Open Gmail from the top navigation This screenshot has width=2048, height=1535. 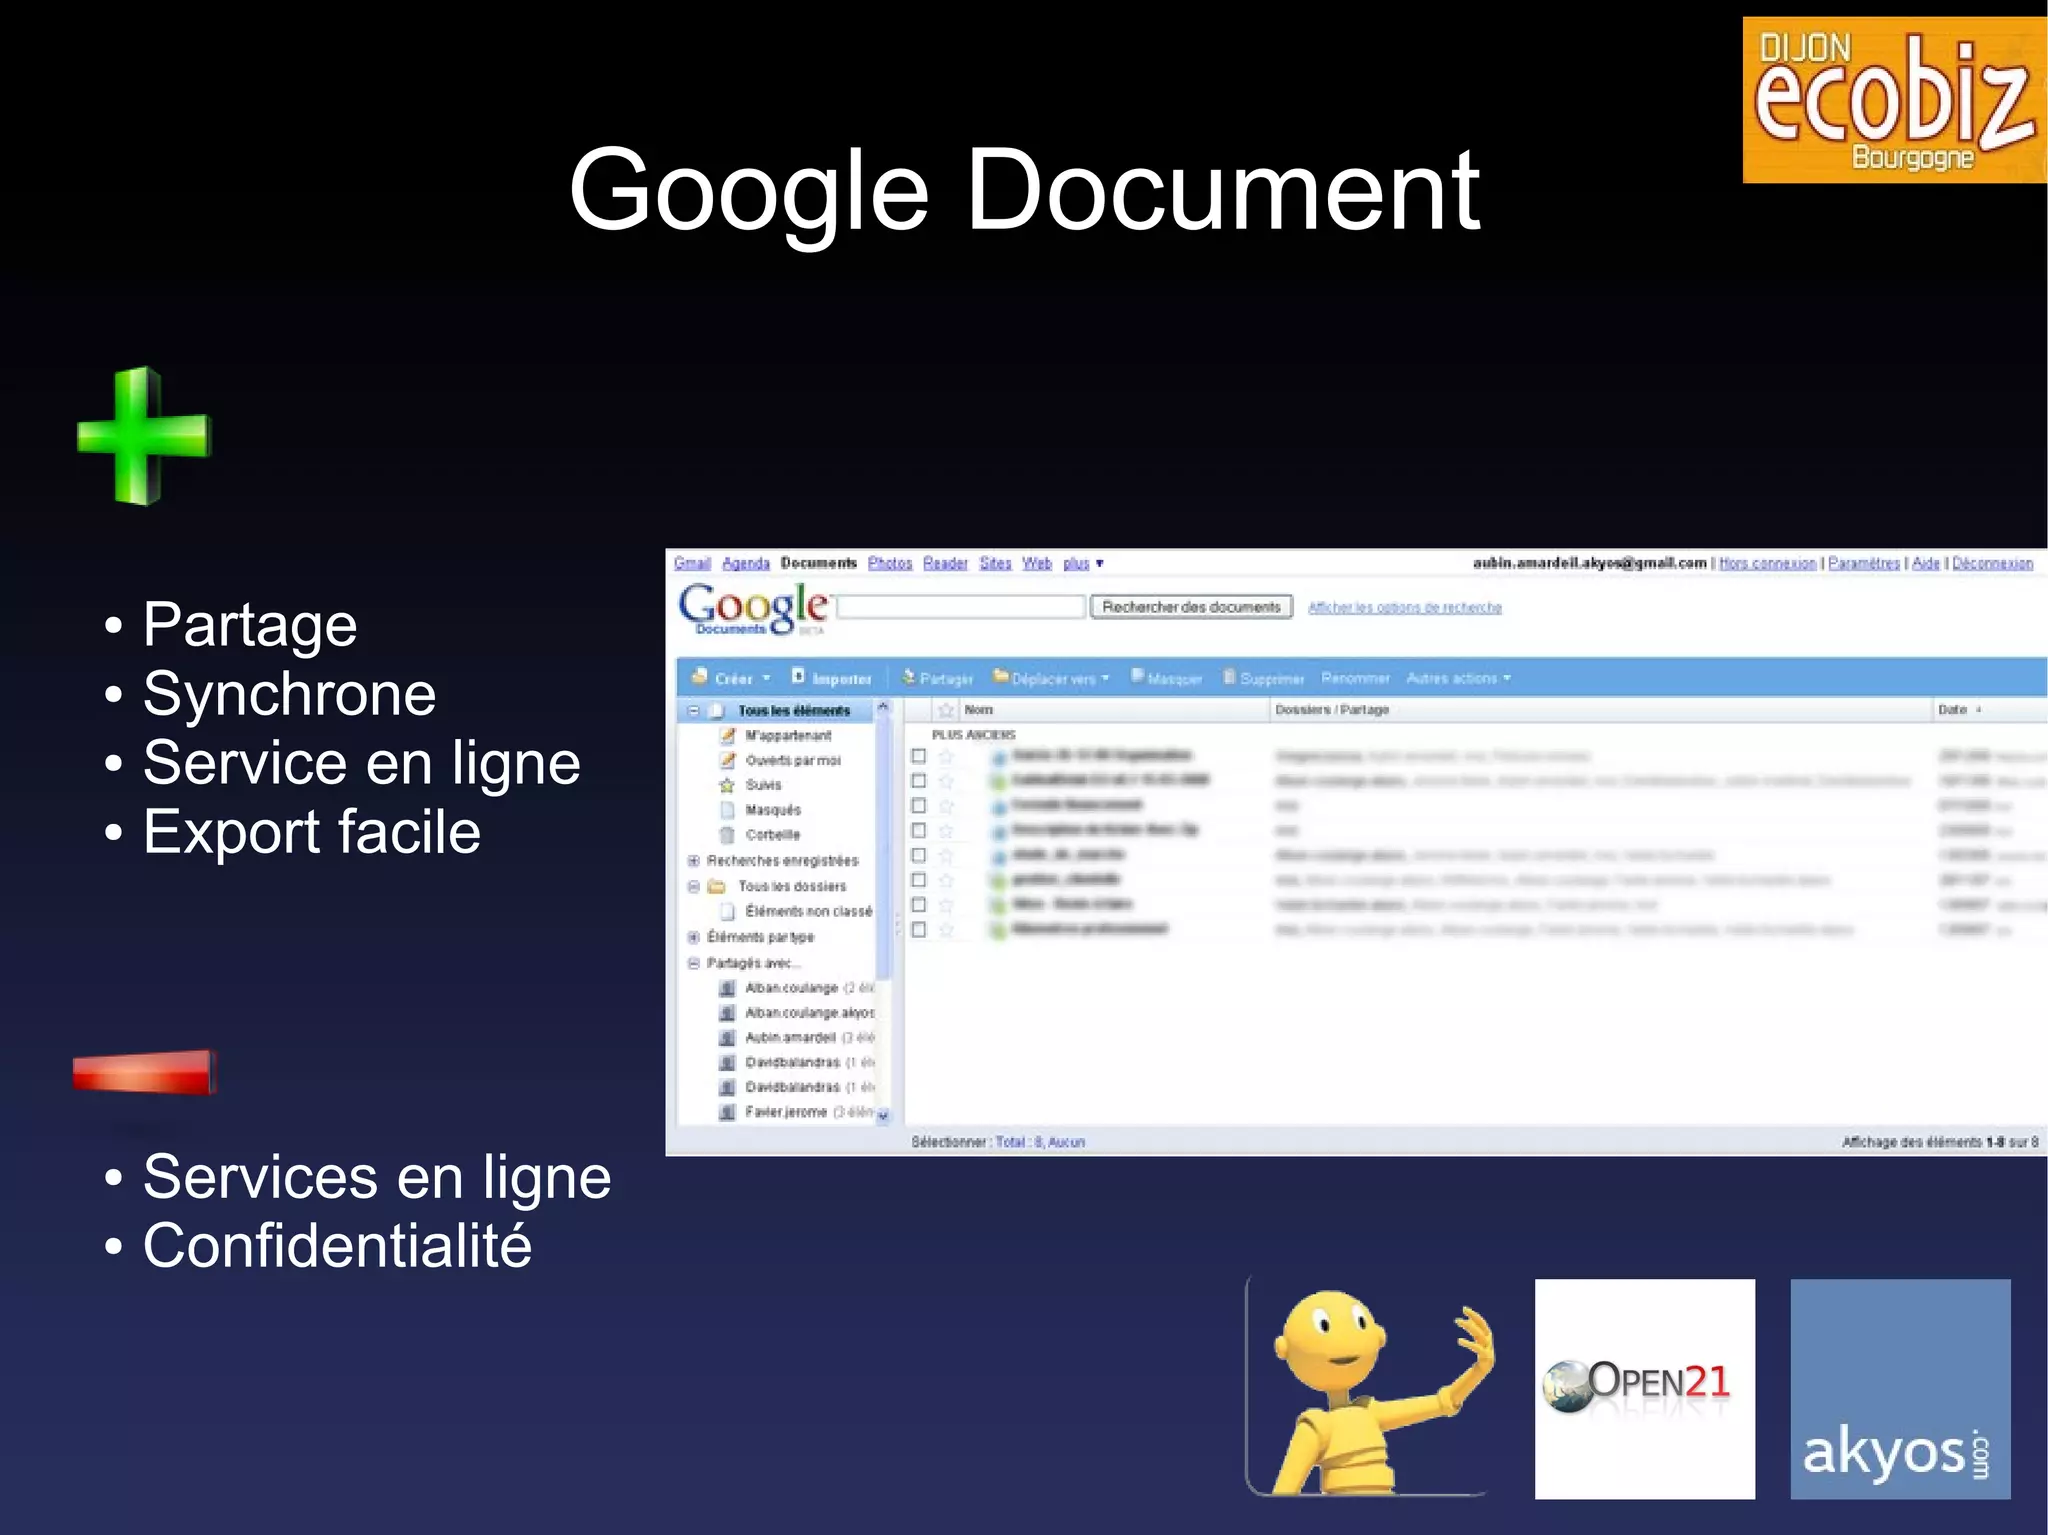click(x=692, y=563)
